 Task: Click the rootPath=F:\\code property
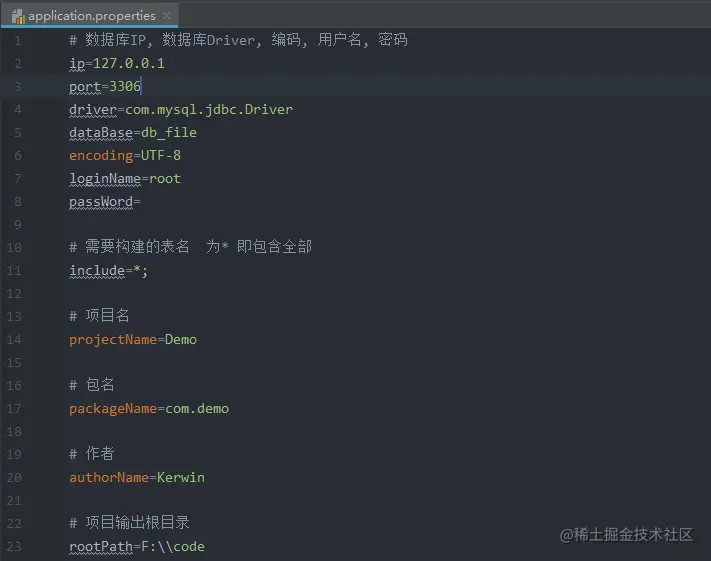(x=137, y=546)
